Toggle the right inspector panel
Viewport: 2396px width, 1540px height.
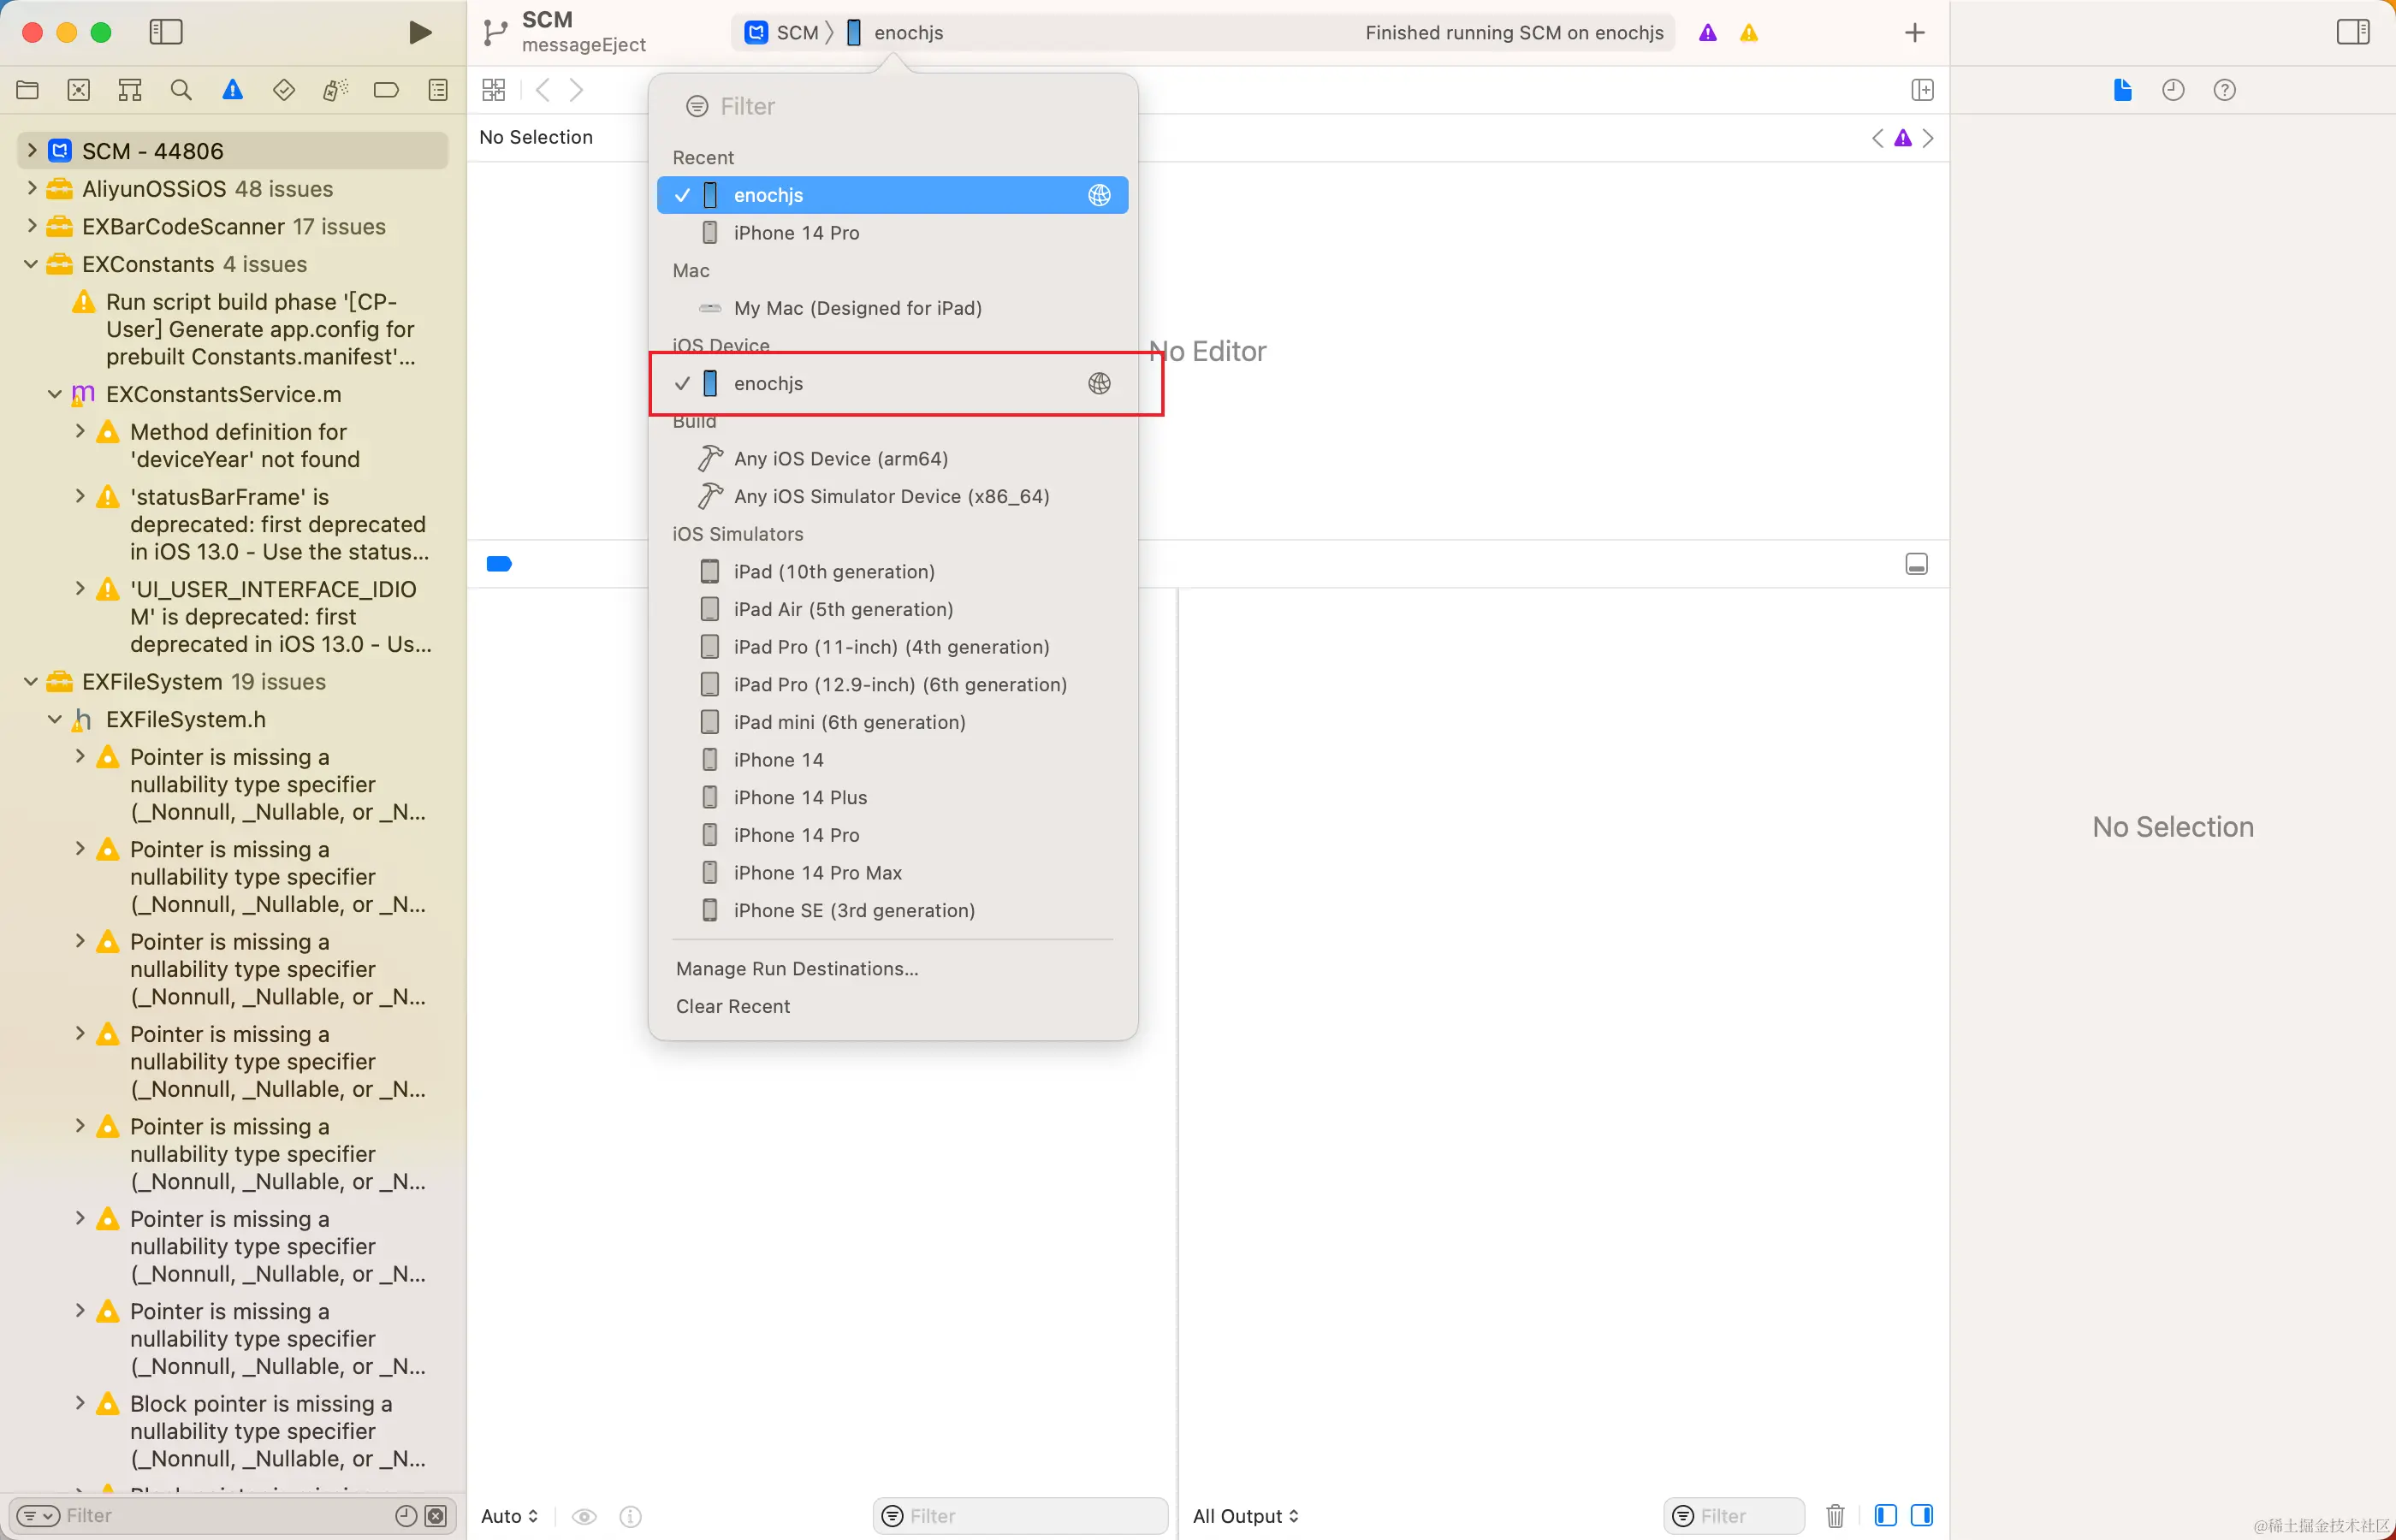tap(2352, 32)
